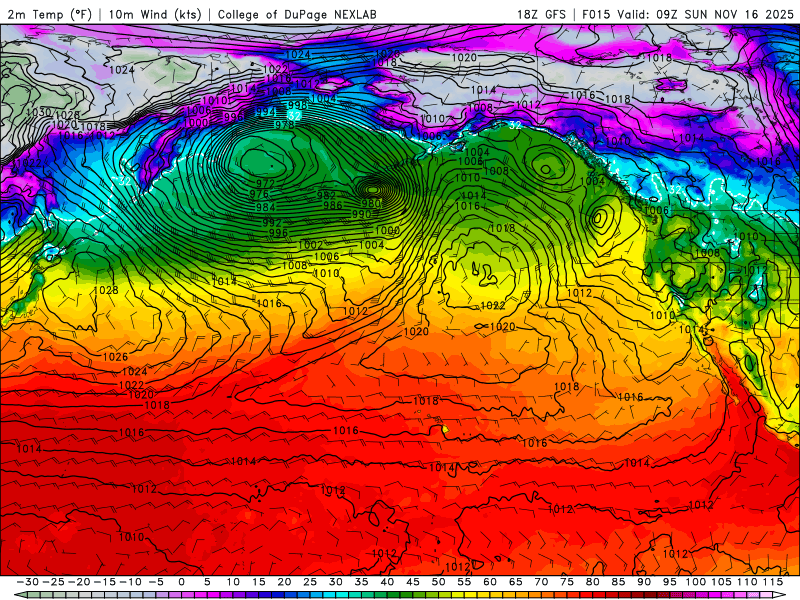Click 'College of DuPage NEXLAB' header text
The width and height of the screenshot is (800, 600).
297,14
